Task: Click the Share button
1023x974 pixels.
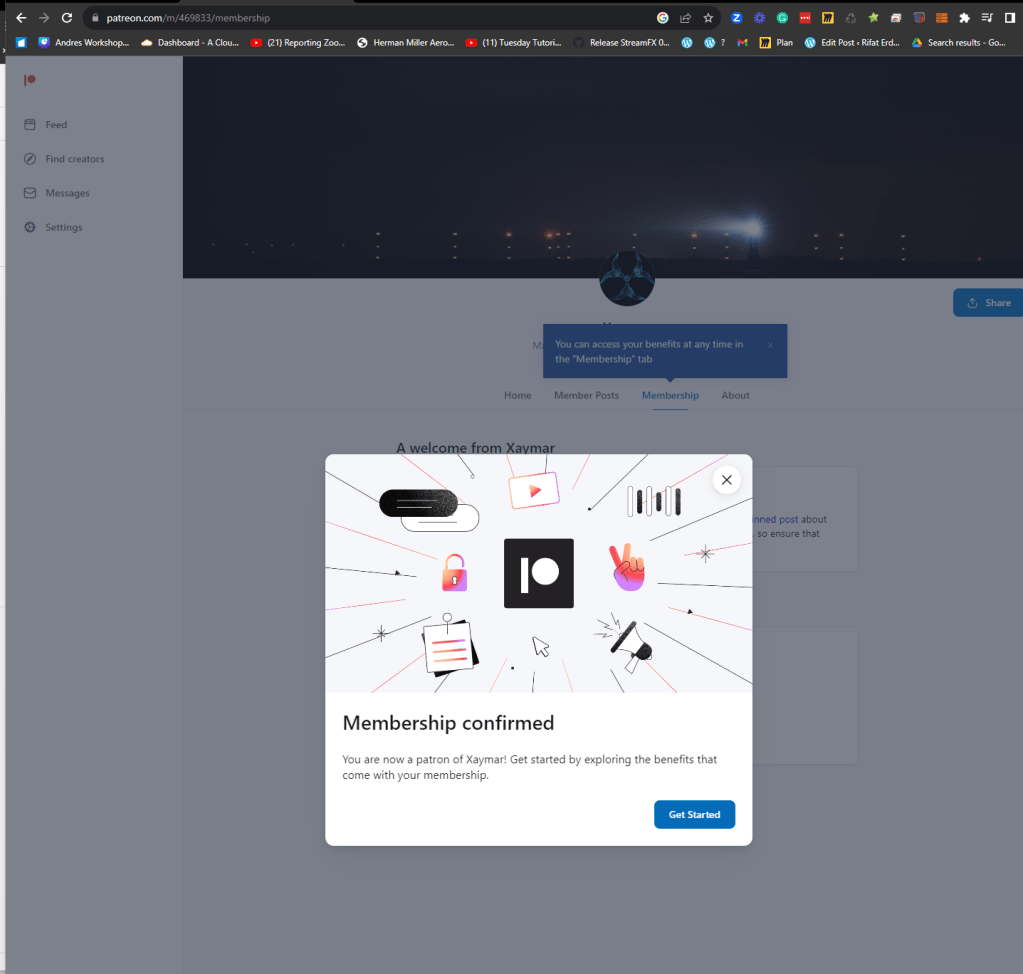Action: point(988,303)
